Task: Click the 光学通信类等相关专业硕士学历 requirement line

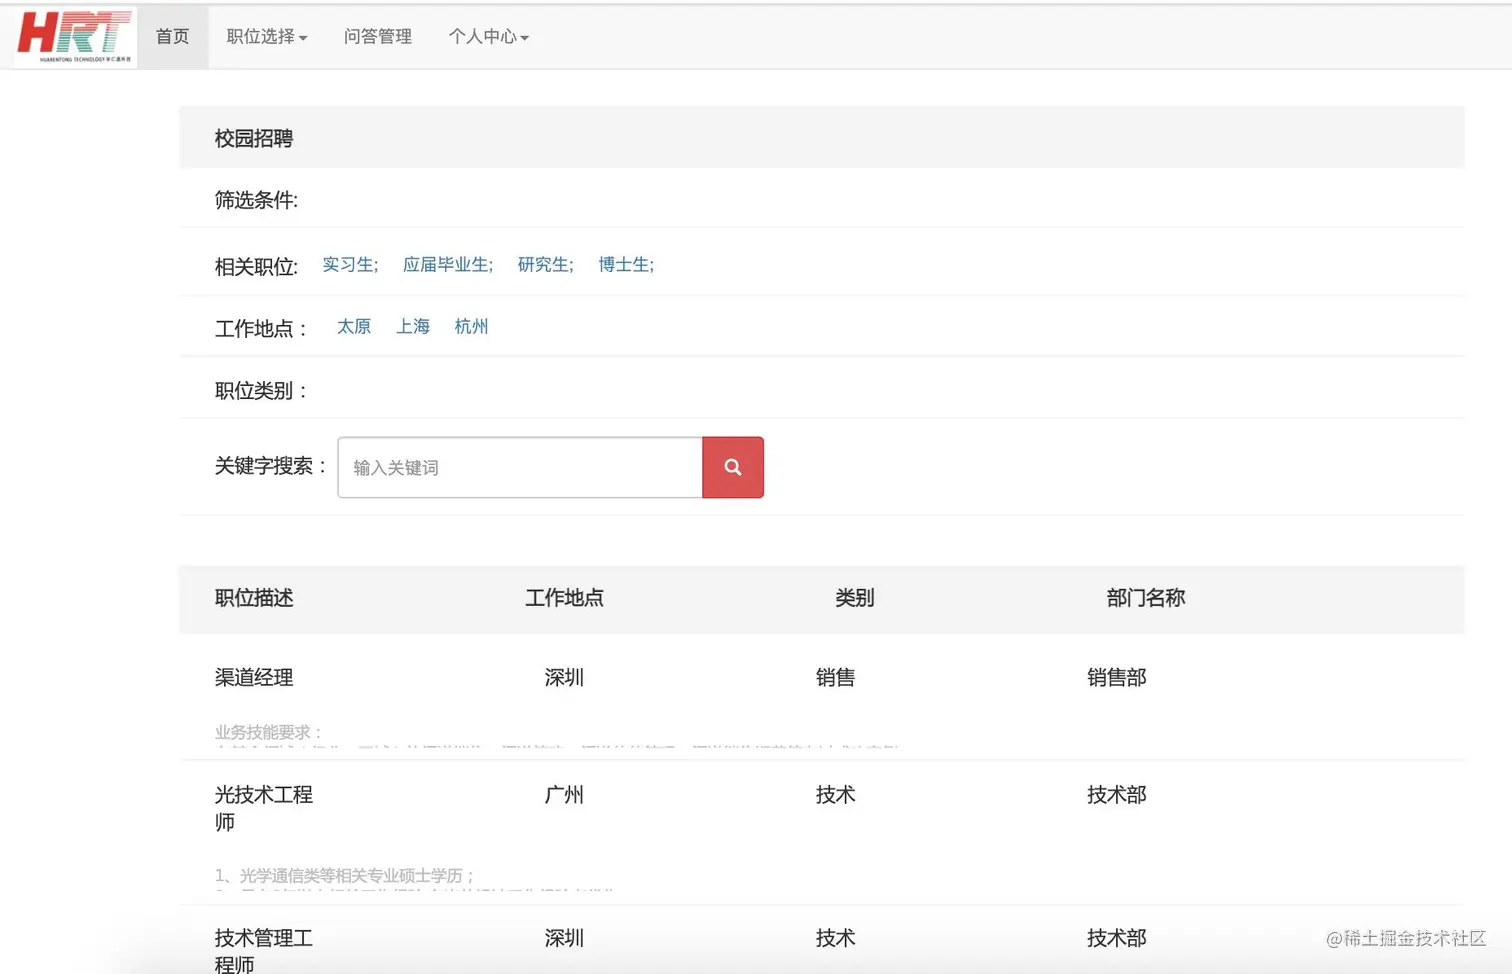Action: [x=344, y=875]
